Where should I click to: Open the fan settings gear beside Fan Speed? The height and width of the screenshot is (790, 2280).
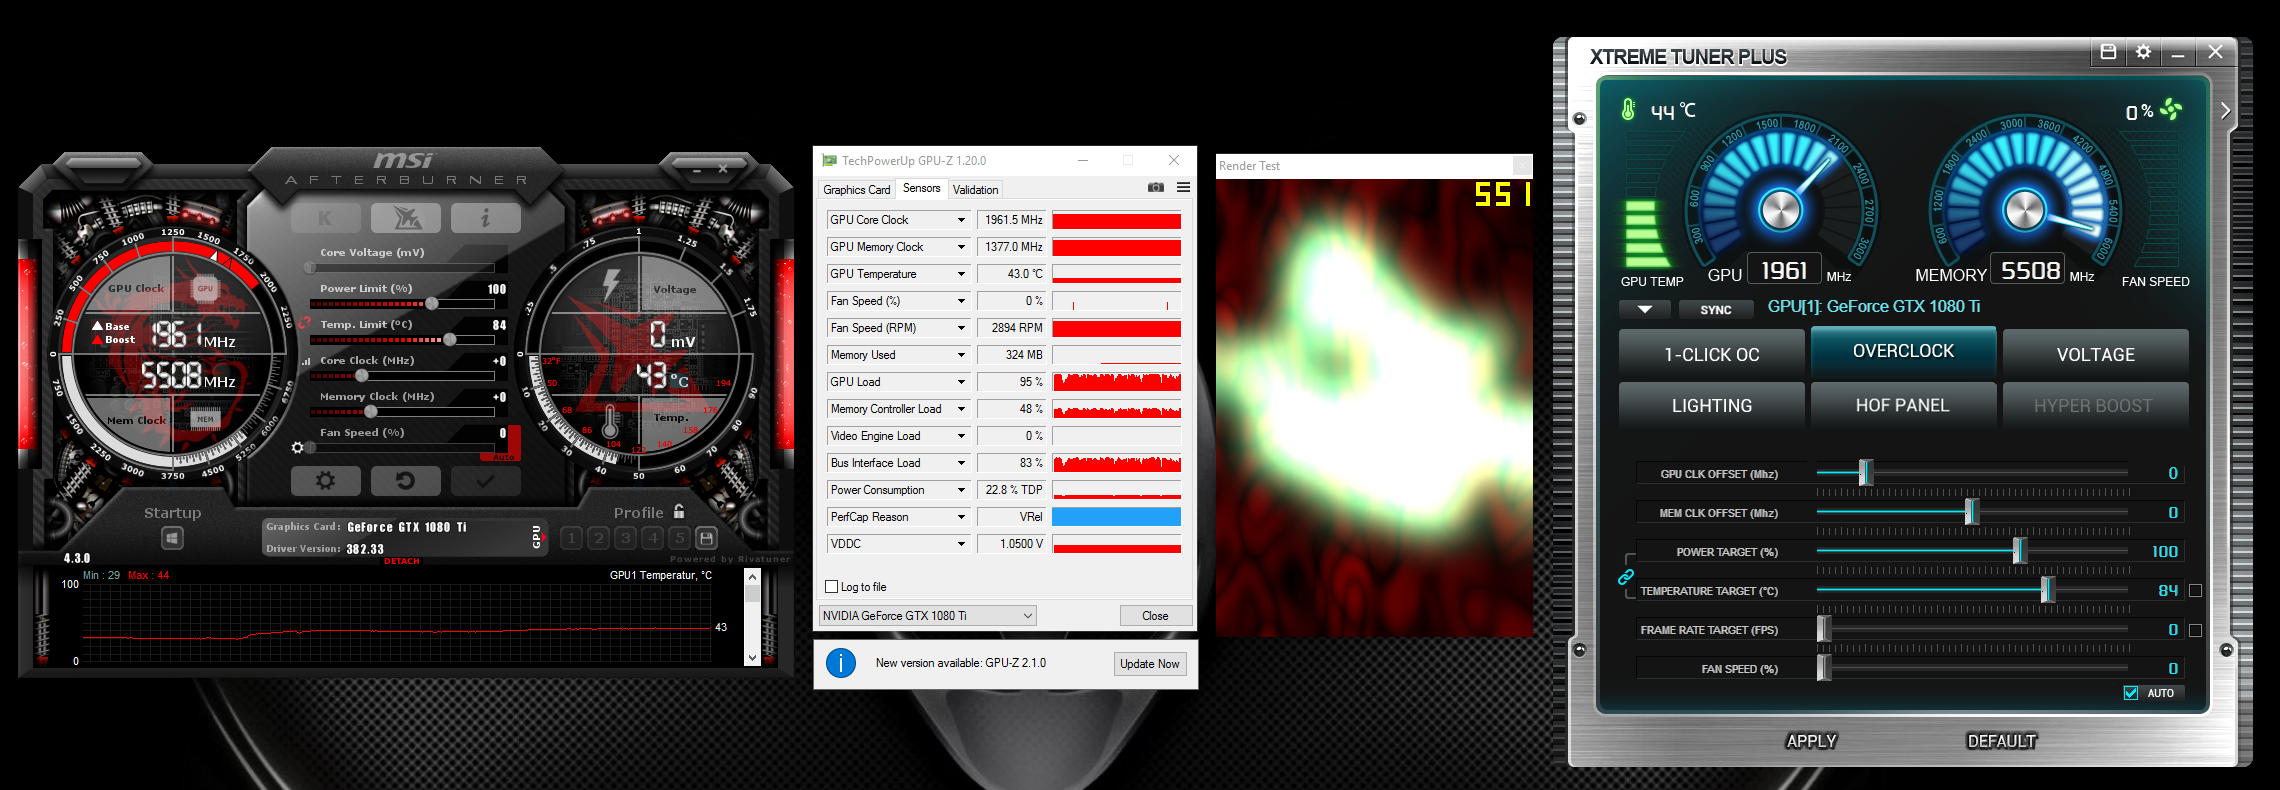[297, 447]
